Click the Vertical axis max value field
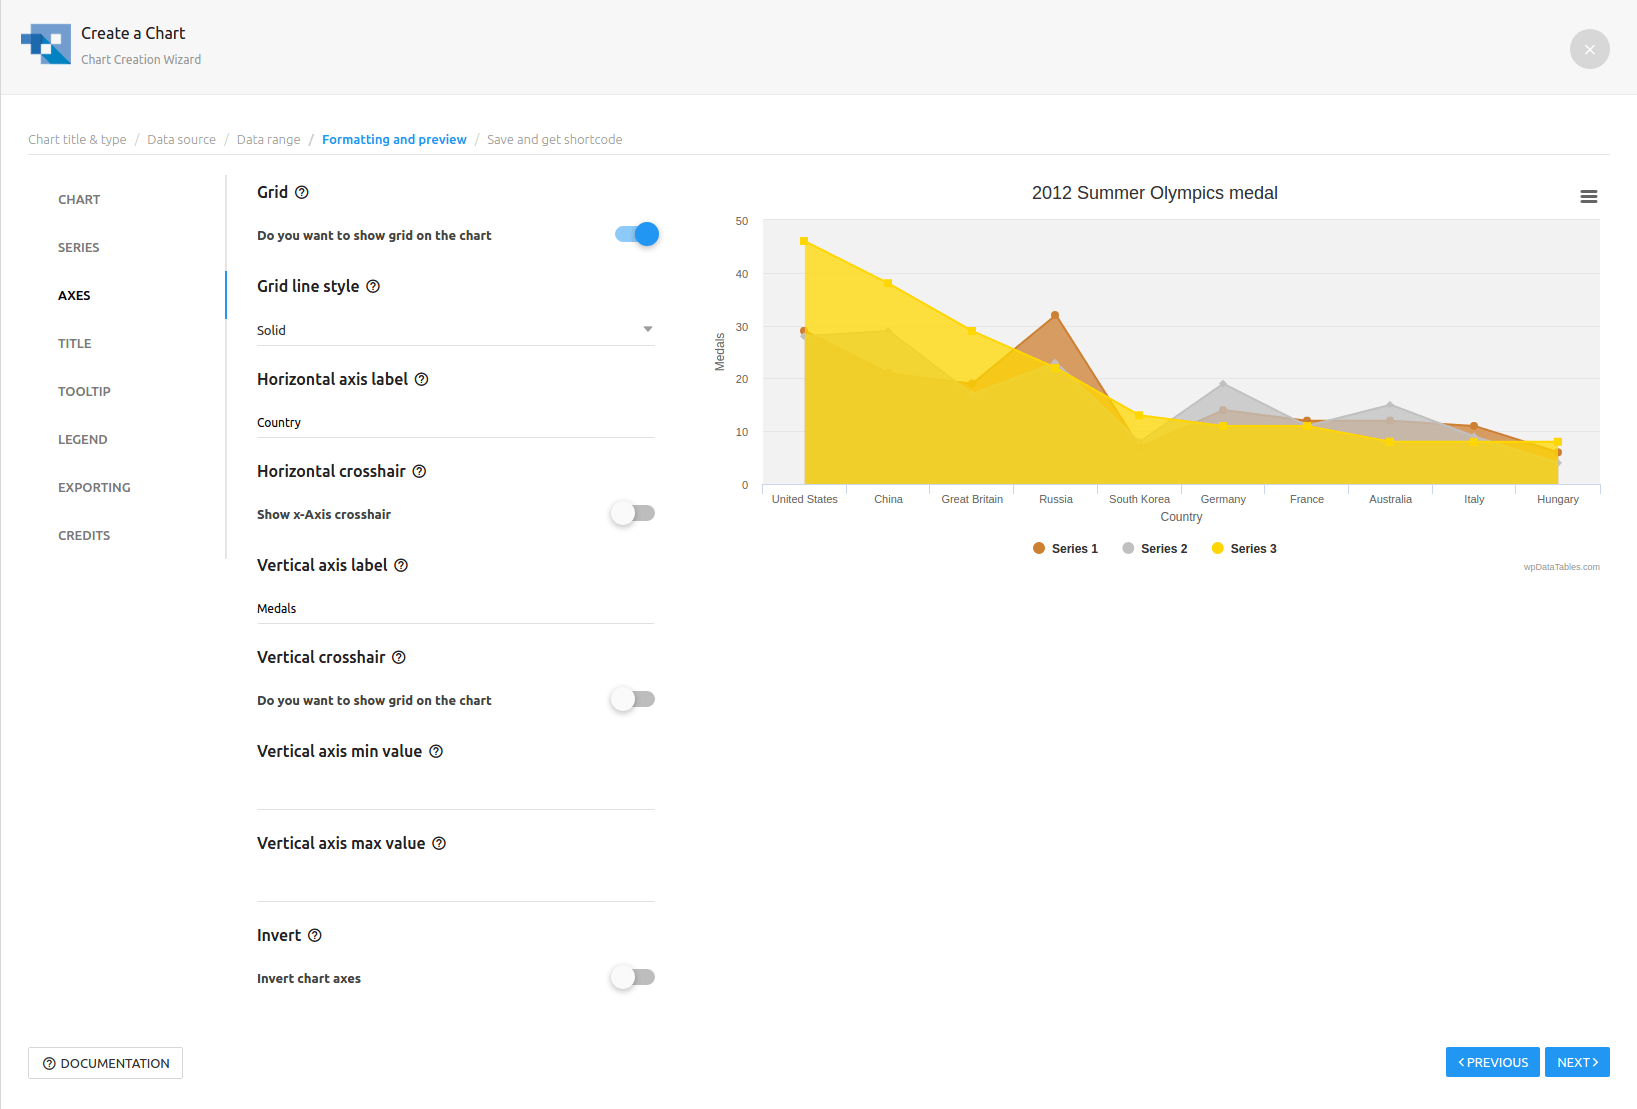The width and height of the screenshot is (1637, 1109). [x=456, y=887]
